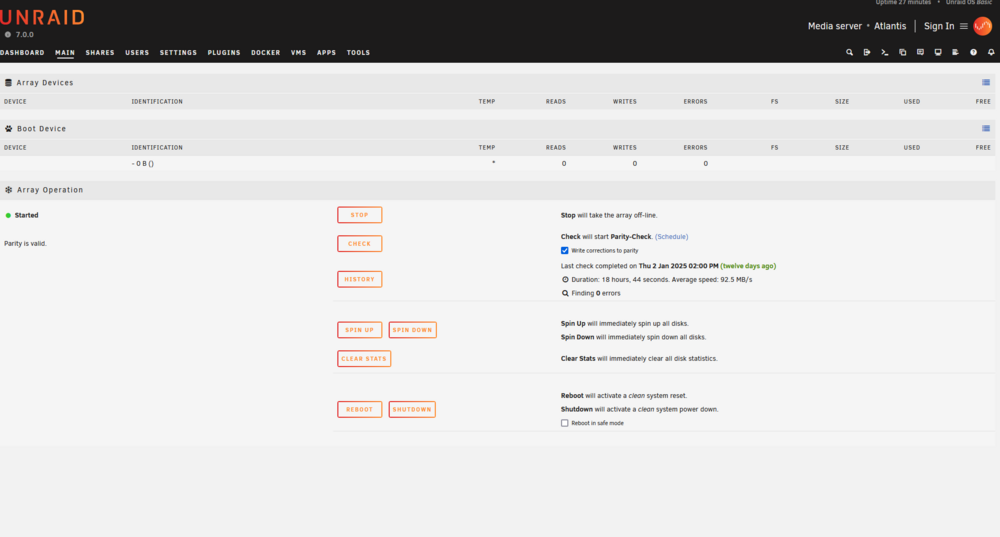The image size is (1000, 537).
Task: Click the feedback icon in header
Action: point(920,52)
